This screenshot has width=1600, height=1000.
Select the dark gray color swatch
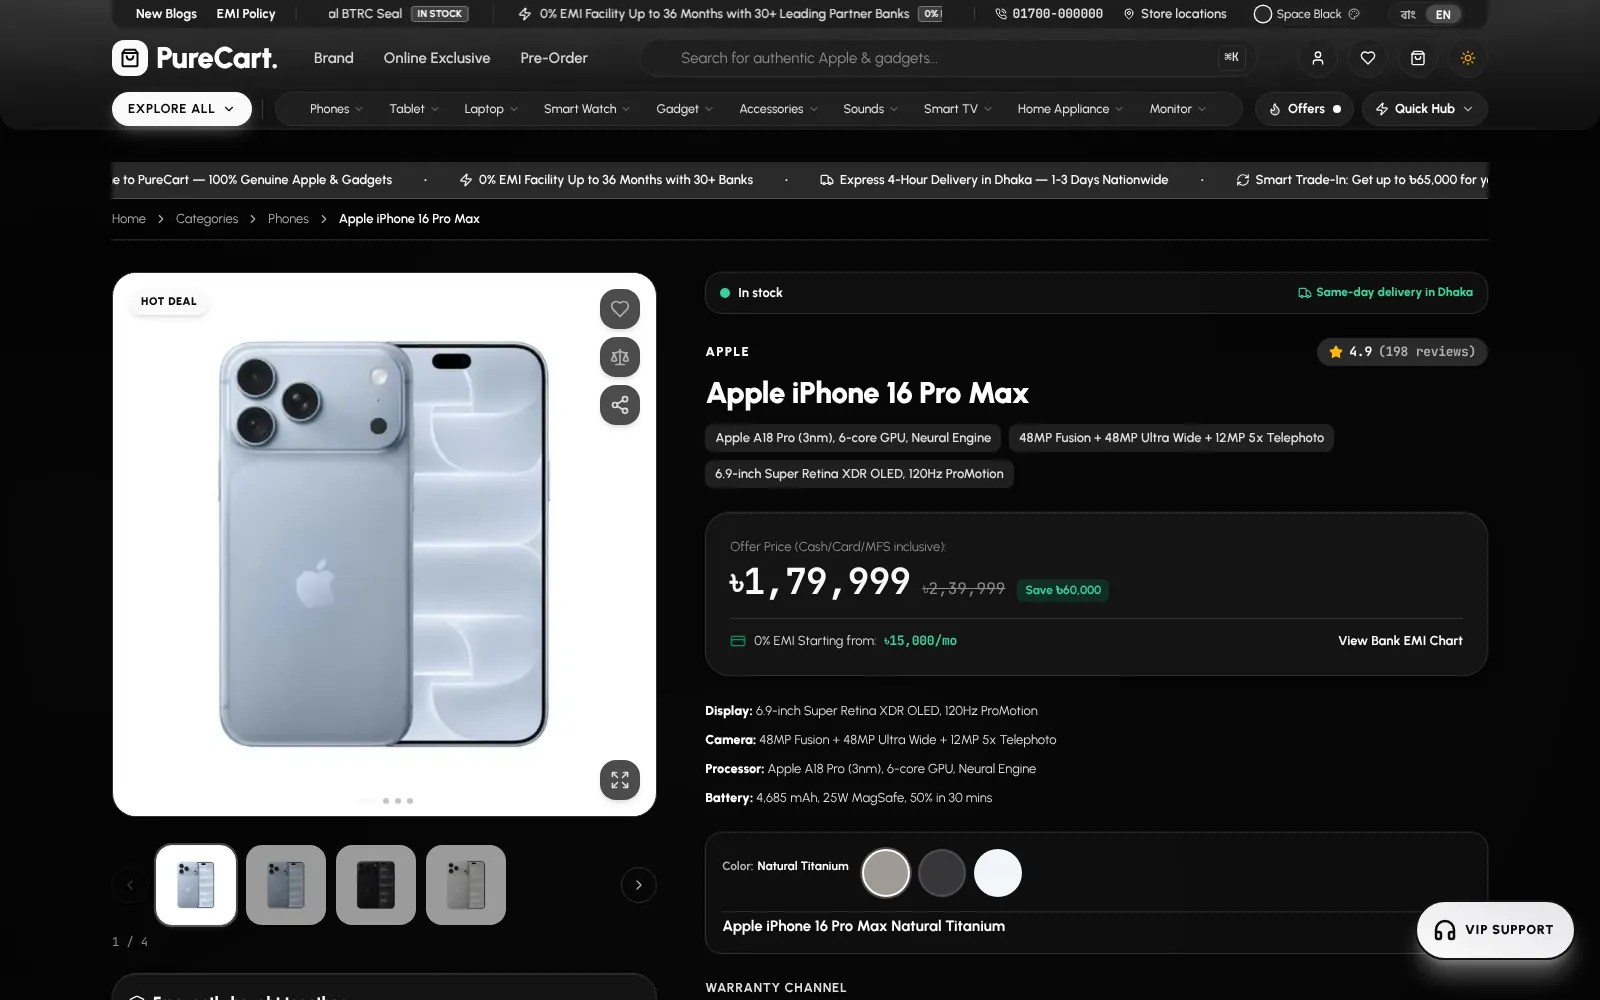click(x=942, y=873)
